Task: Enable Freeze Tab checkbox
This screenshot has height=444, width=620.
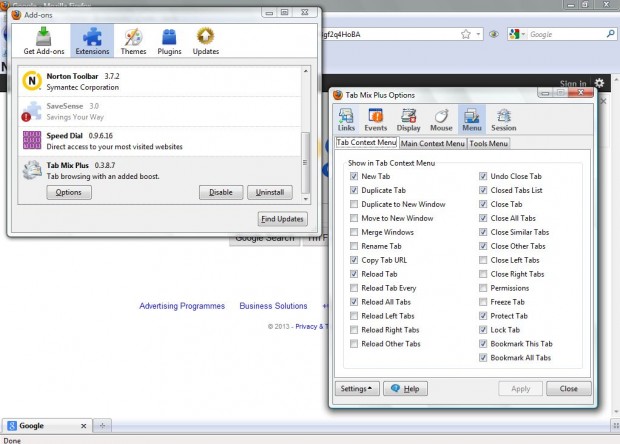Action: tap(483, 302)
